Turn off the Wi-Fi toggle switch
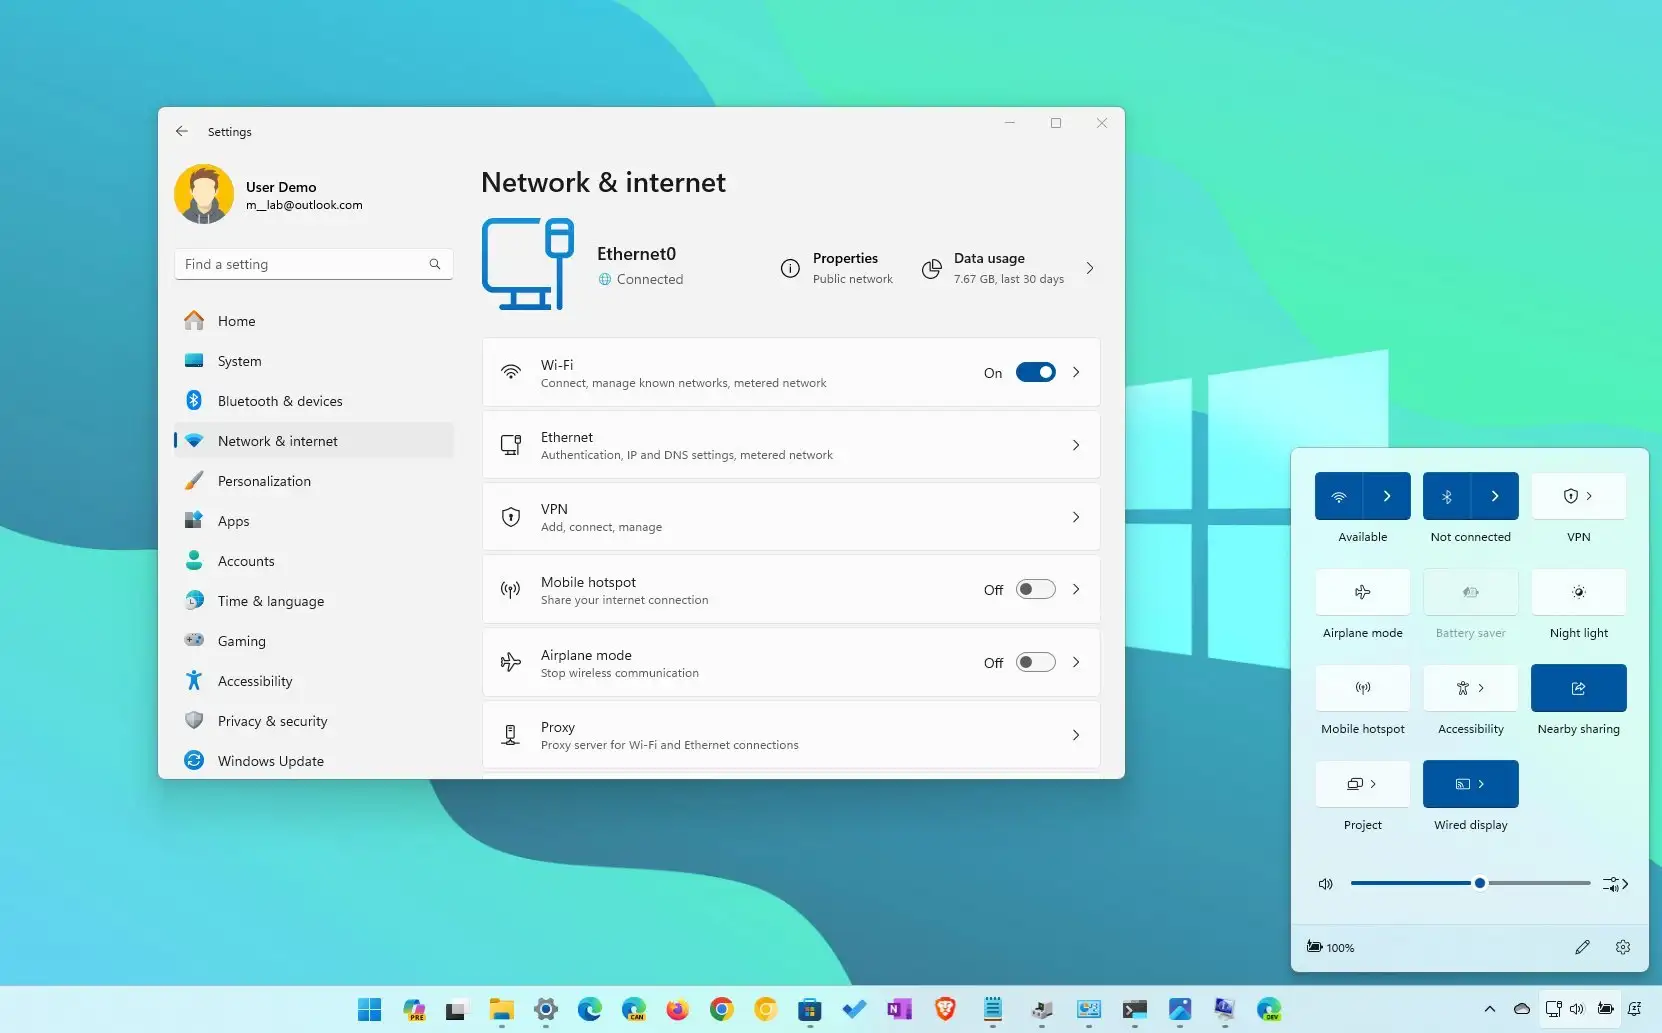1662x1033 pixels. [x=1036, y=372]
